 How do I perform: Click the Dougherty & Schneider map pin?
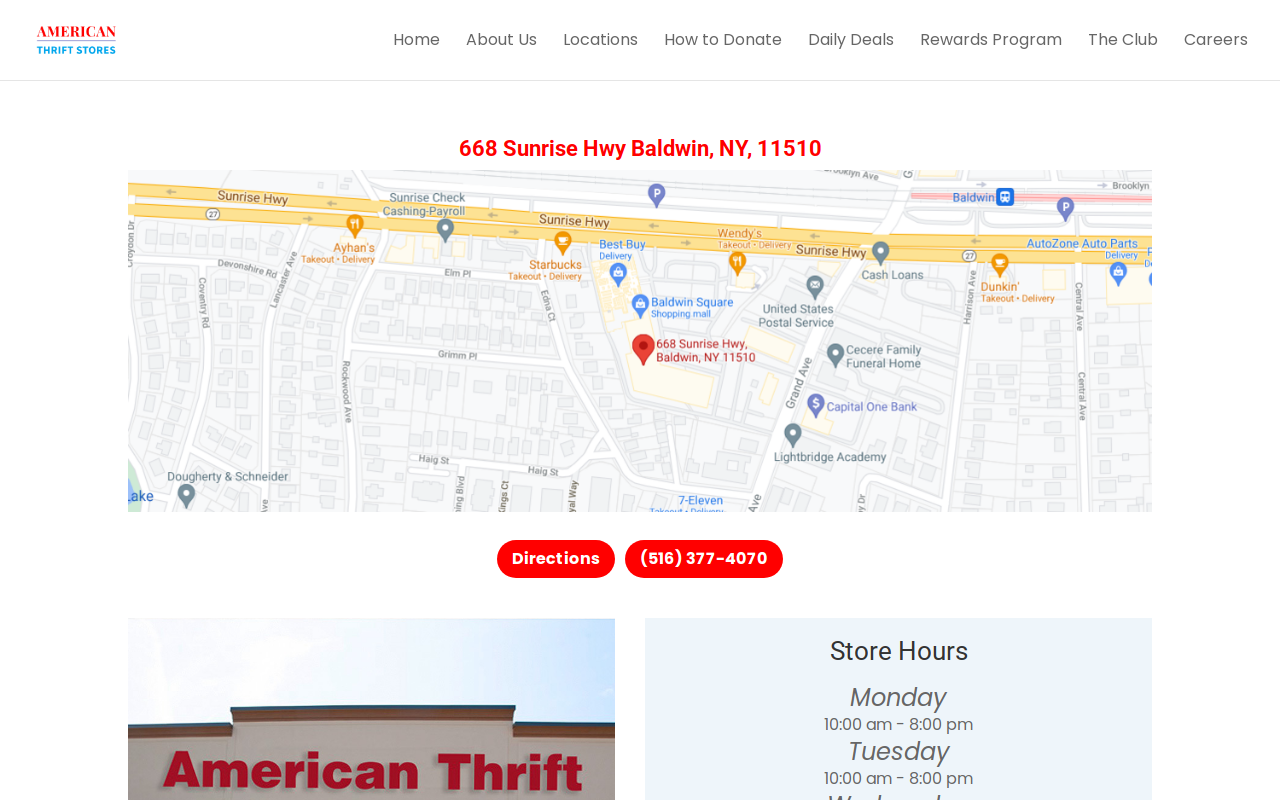(186, 495)
